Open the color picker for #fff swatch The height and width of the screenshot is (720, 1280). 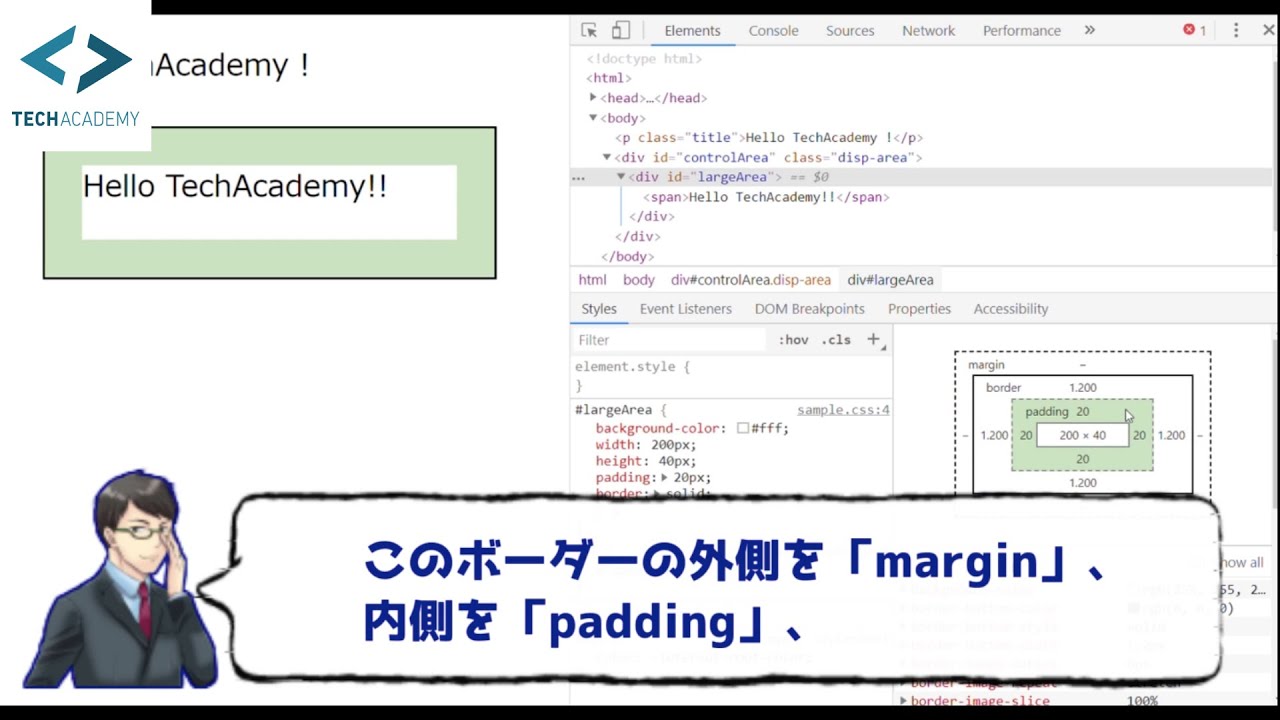click(x=743, y=428)
